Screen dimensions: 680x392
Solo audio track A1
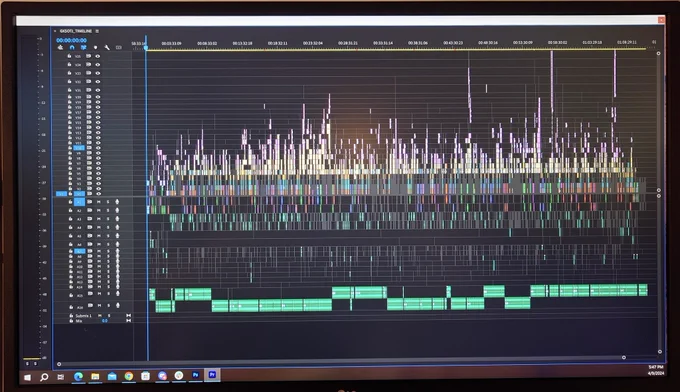(x=108, y=202)
